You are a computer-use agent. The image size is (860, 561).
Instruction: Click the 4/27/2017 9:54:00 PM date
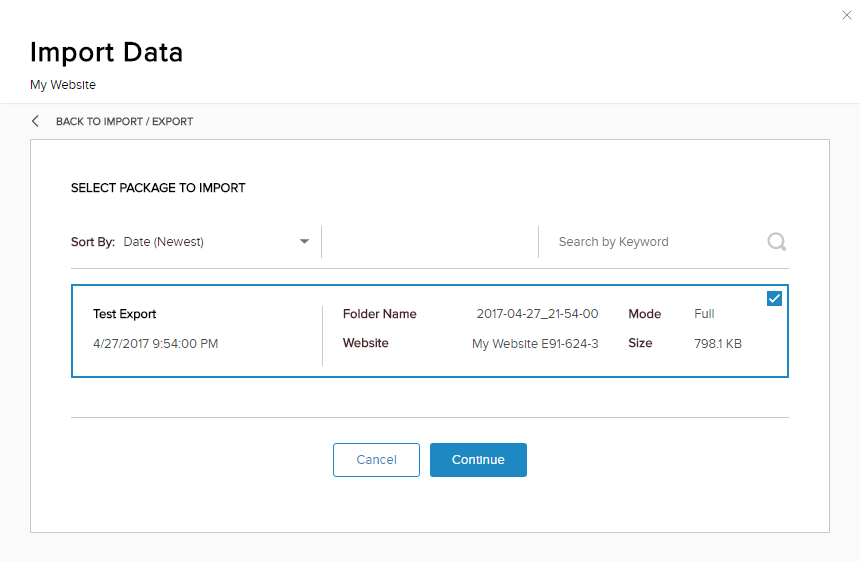(x=156, y=344)
